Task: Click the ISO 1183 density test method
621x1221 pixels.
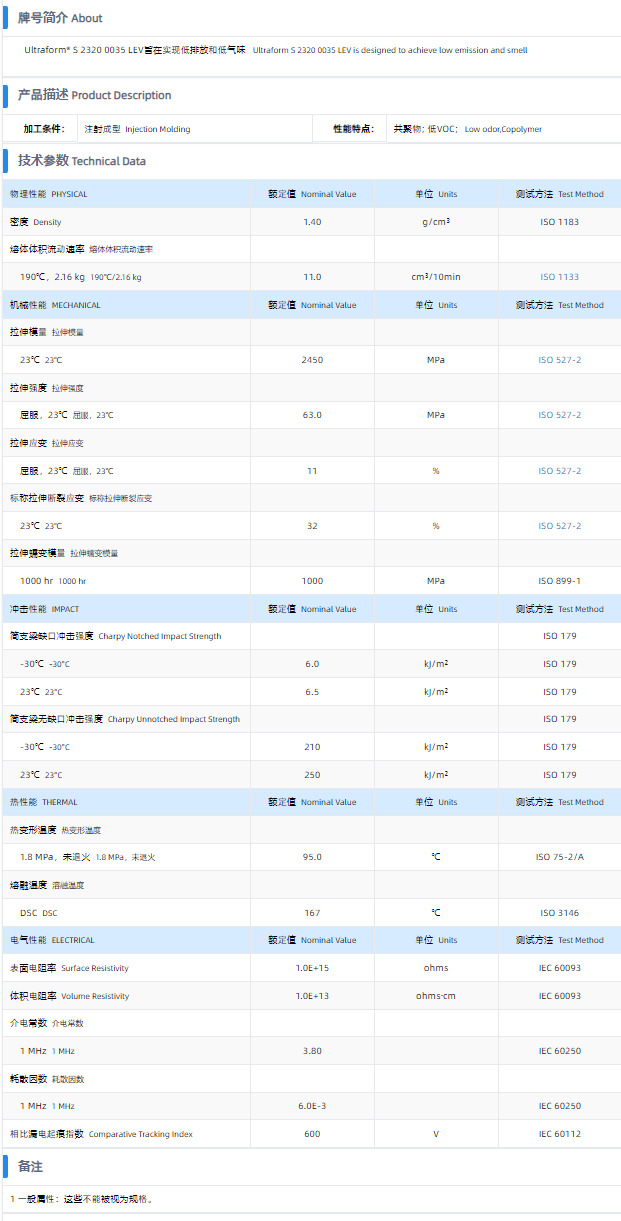Action: pos(559,222)
